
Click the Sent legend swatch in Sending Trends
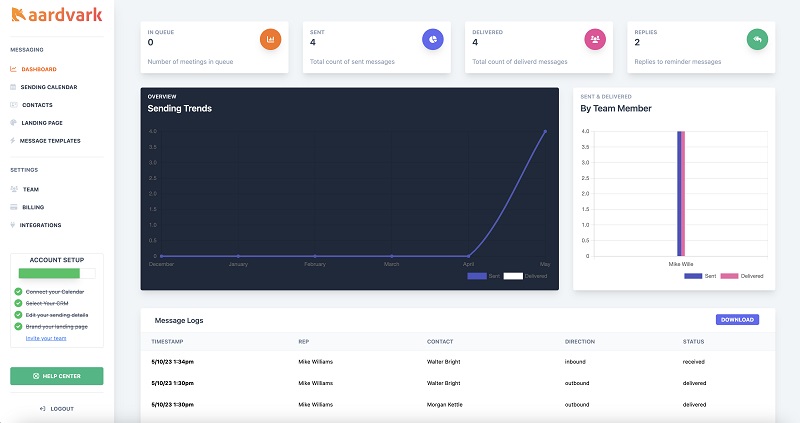click(477, 275)
